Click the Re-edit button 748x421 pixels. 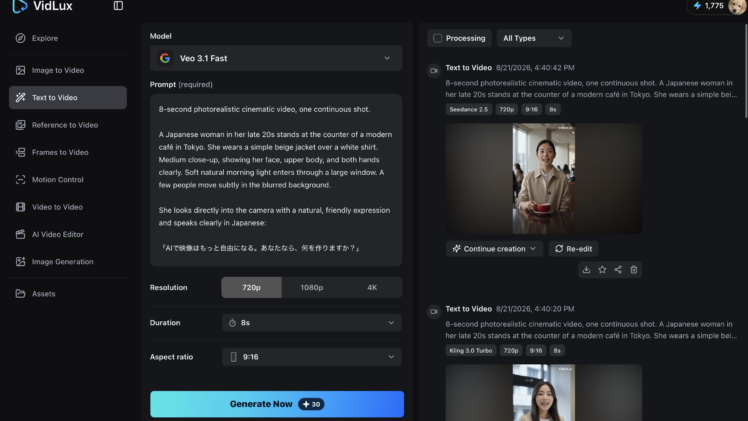coord(573,249)
